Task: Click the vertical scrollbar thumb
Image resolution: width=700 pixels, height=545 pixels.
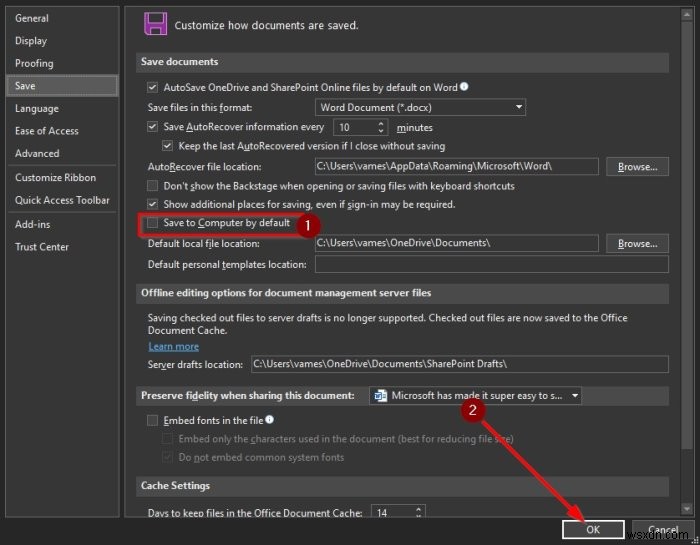Action: (687, 235)
